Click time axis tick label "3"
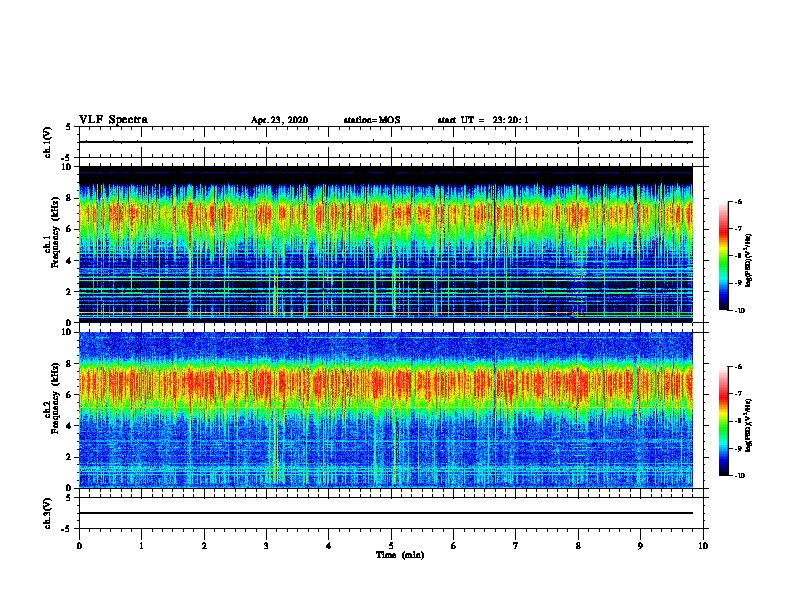 pos(266,546)
